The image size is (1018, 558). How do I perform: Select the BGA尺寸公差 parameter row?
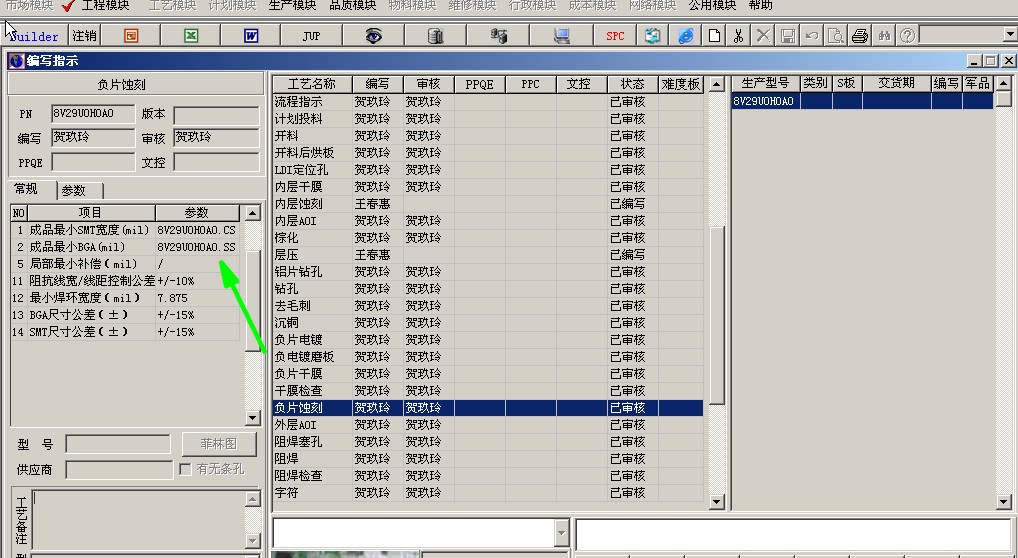coord(125,315)
